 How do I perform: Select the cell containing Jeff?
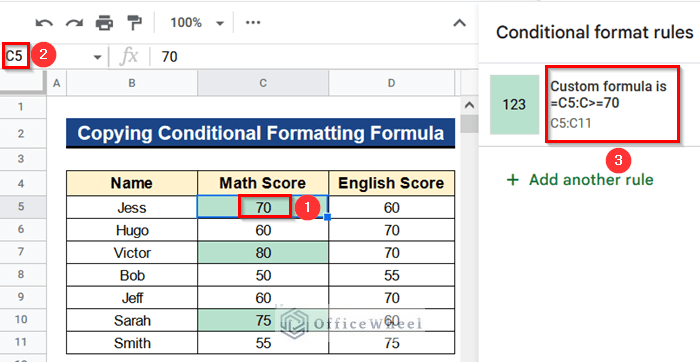132,298
